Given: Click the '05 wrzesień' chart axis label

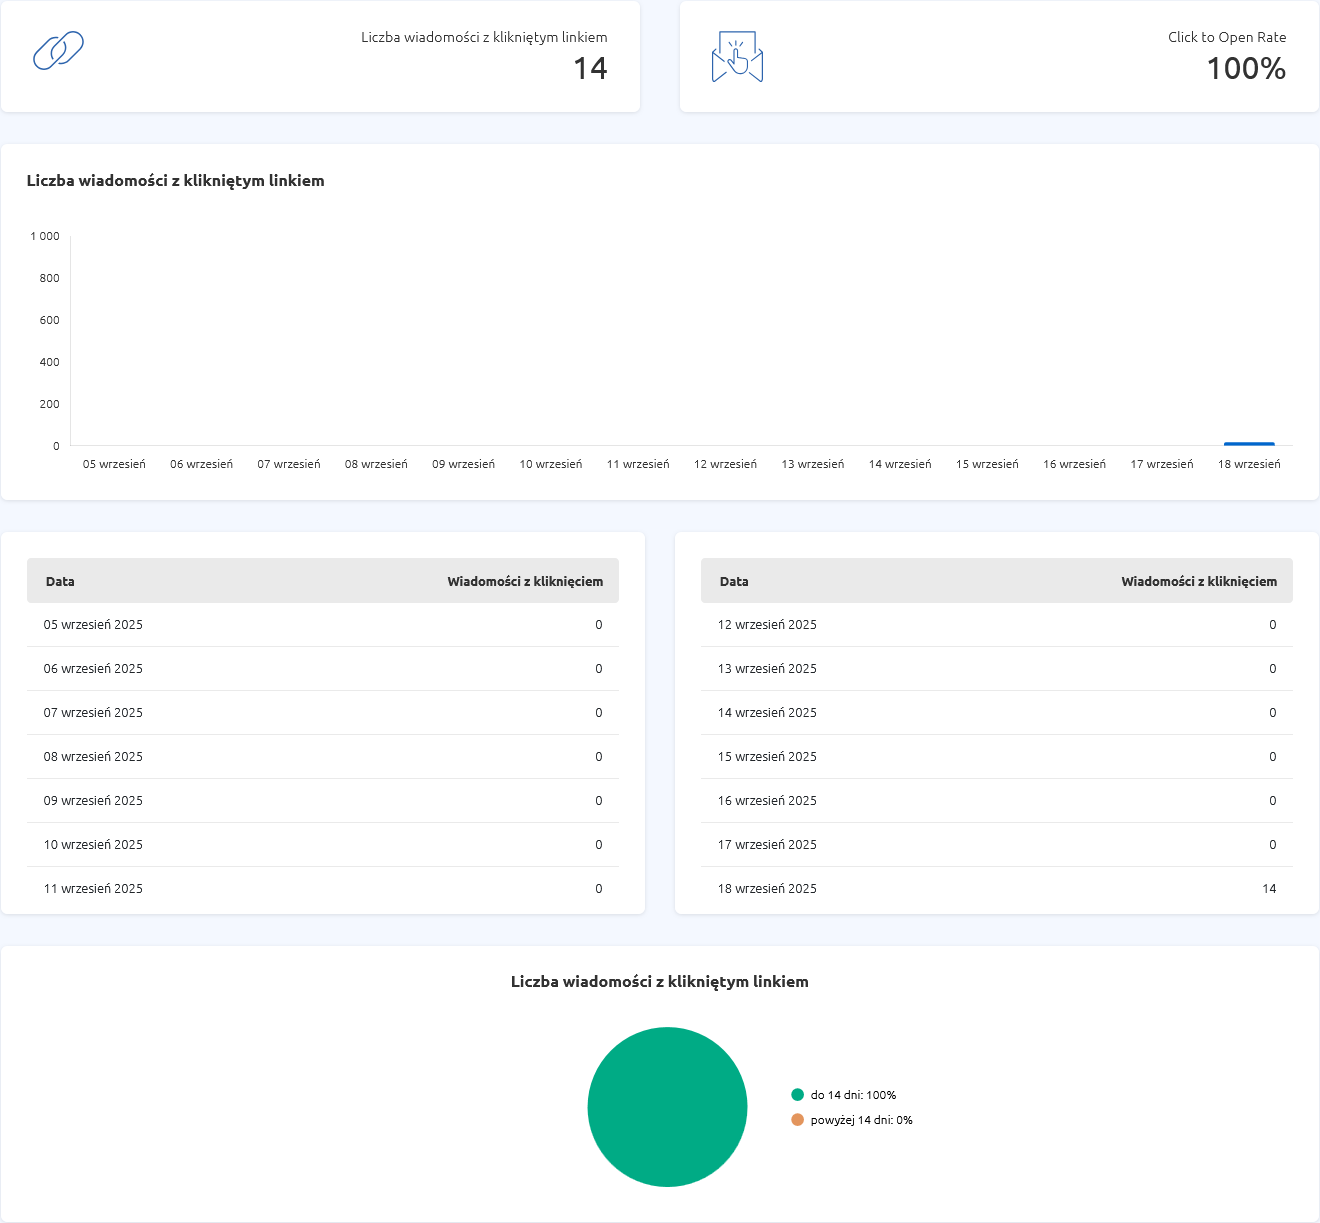Looking at the screenshot, I should click(114, 464).
